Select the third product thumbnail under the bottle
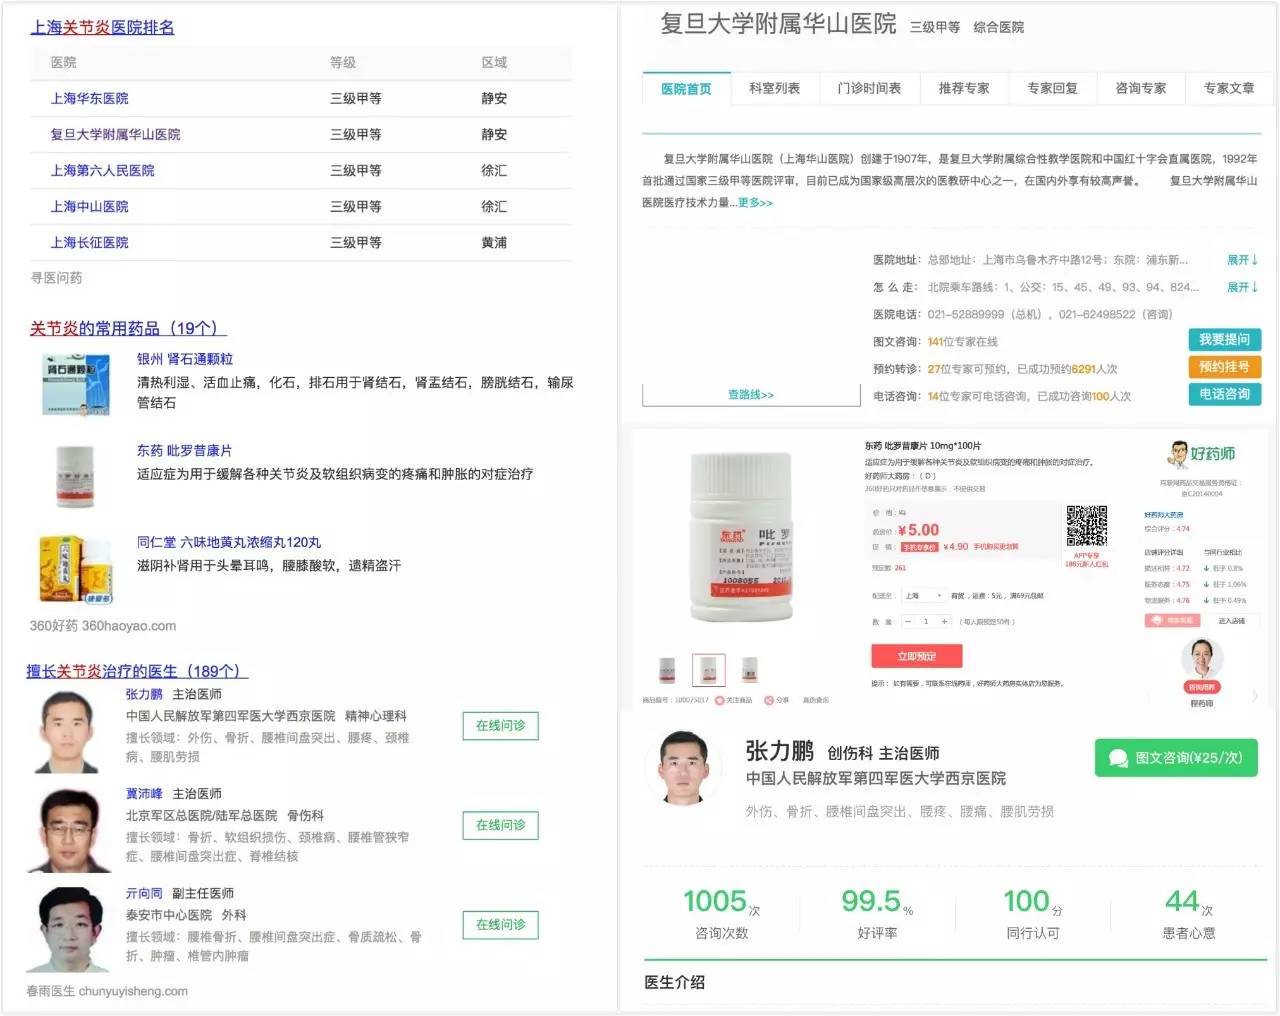This screenshot has height=1016, width=1280. pyautogui.click(x=750, y=670)
